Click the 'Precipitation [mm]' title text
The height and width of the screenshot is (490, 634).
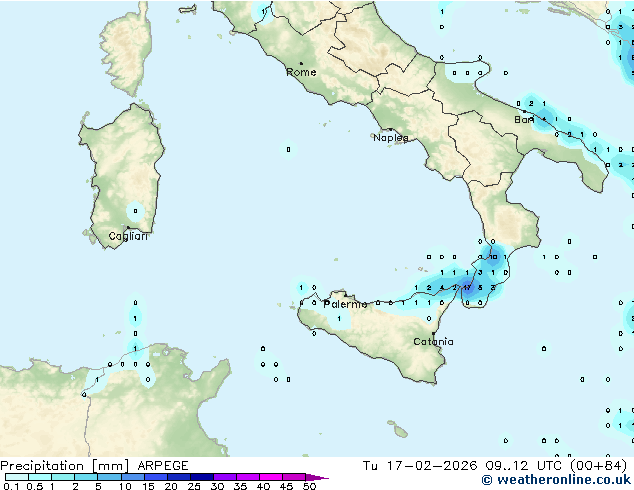coord(64,466)
